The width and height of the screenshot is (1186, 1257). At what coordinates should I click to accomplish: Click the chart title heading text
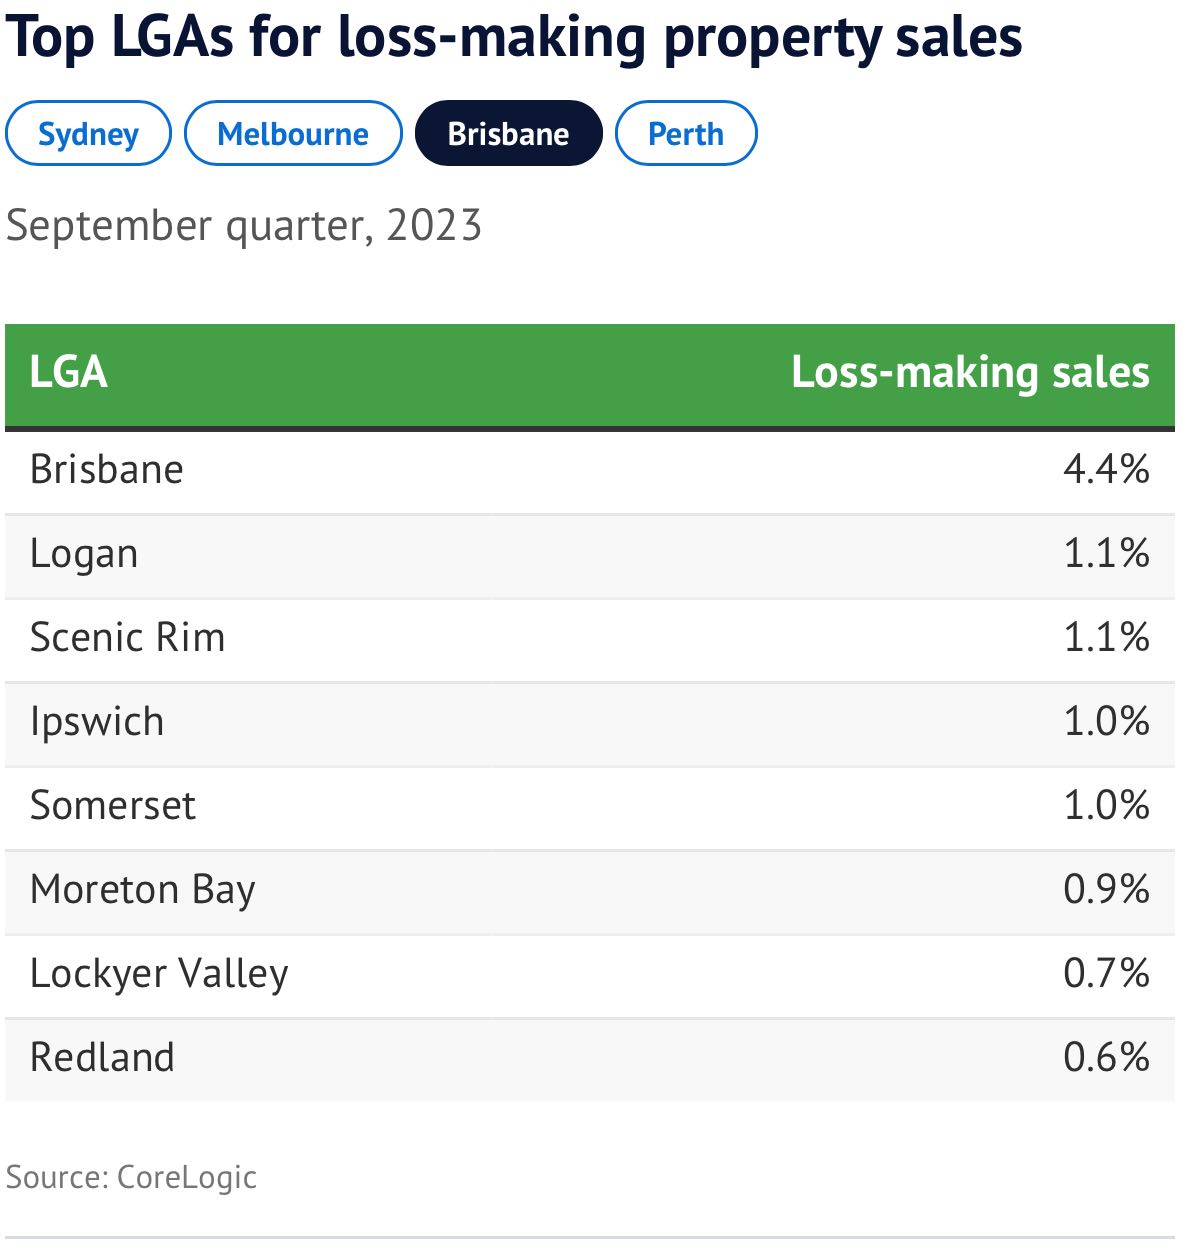(x=514, y=38)
